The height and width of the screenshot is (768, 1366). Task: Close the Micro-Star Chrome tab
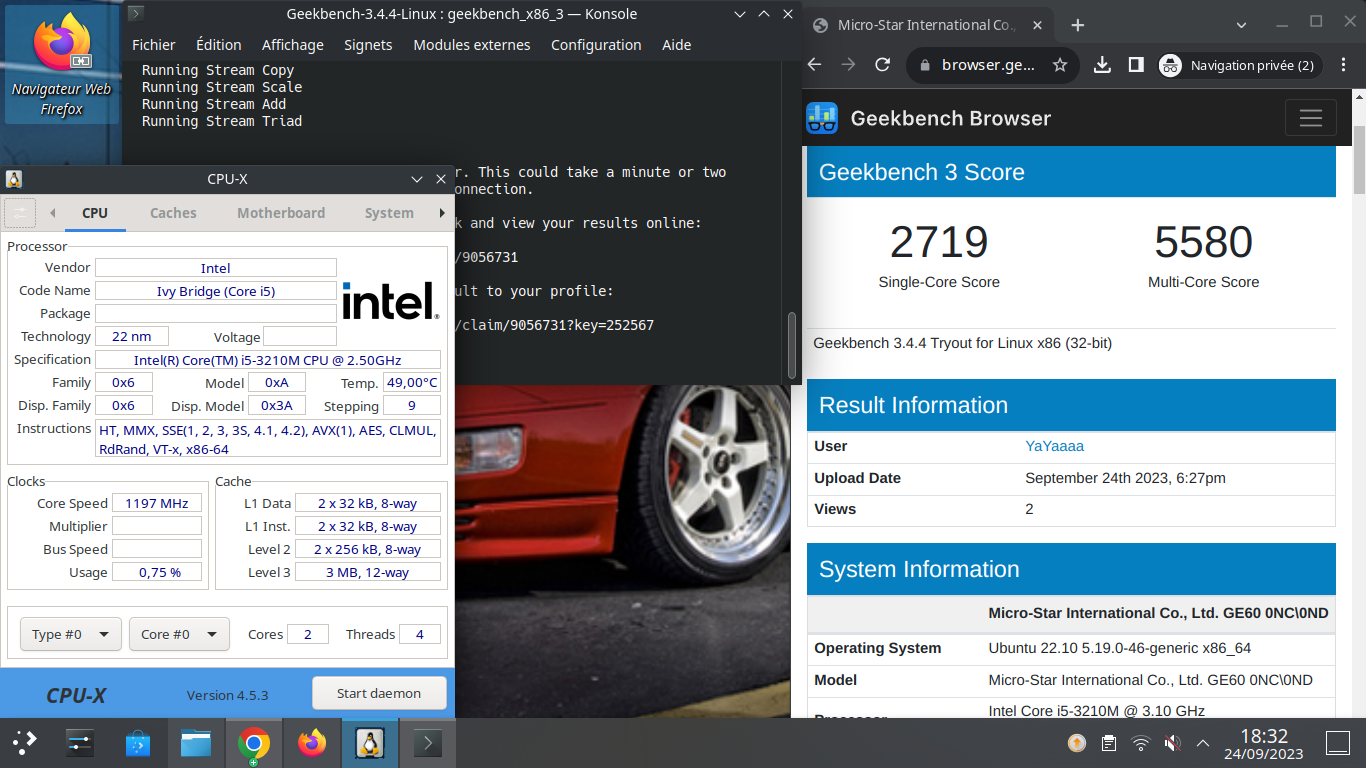tap(1037, 25)
